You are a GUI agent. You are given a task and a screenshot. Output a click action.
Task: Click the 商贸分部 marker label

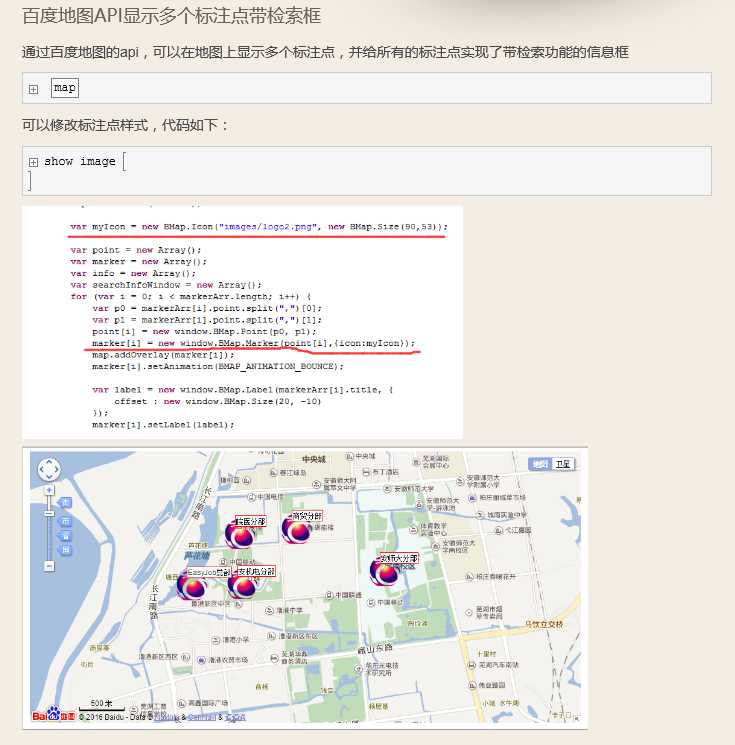(x=307, y=516)
